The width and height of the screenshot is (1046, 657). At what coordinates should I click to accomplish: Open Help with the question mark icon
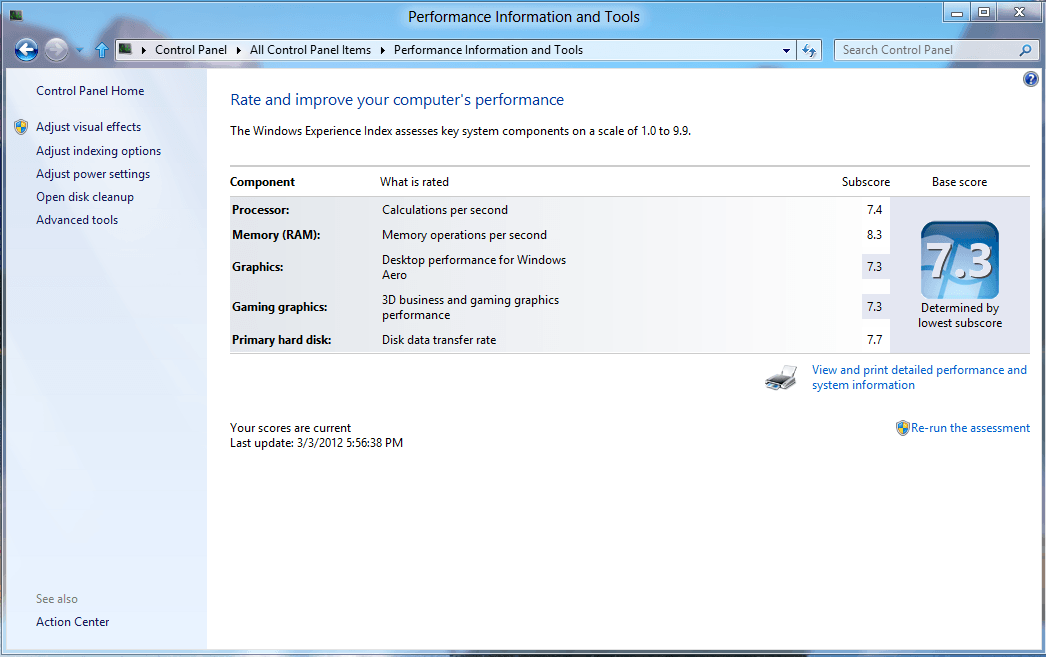click(1031, 79)
